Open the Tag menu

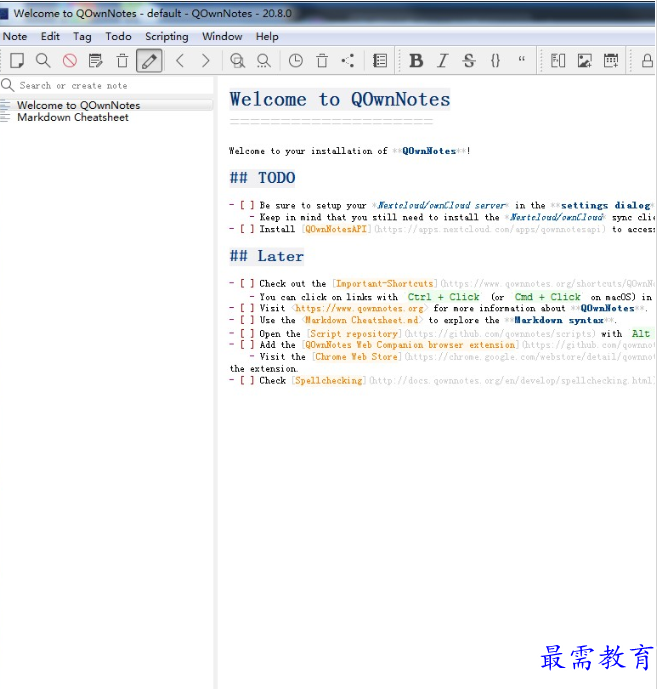82,36
